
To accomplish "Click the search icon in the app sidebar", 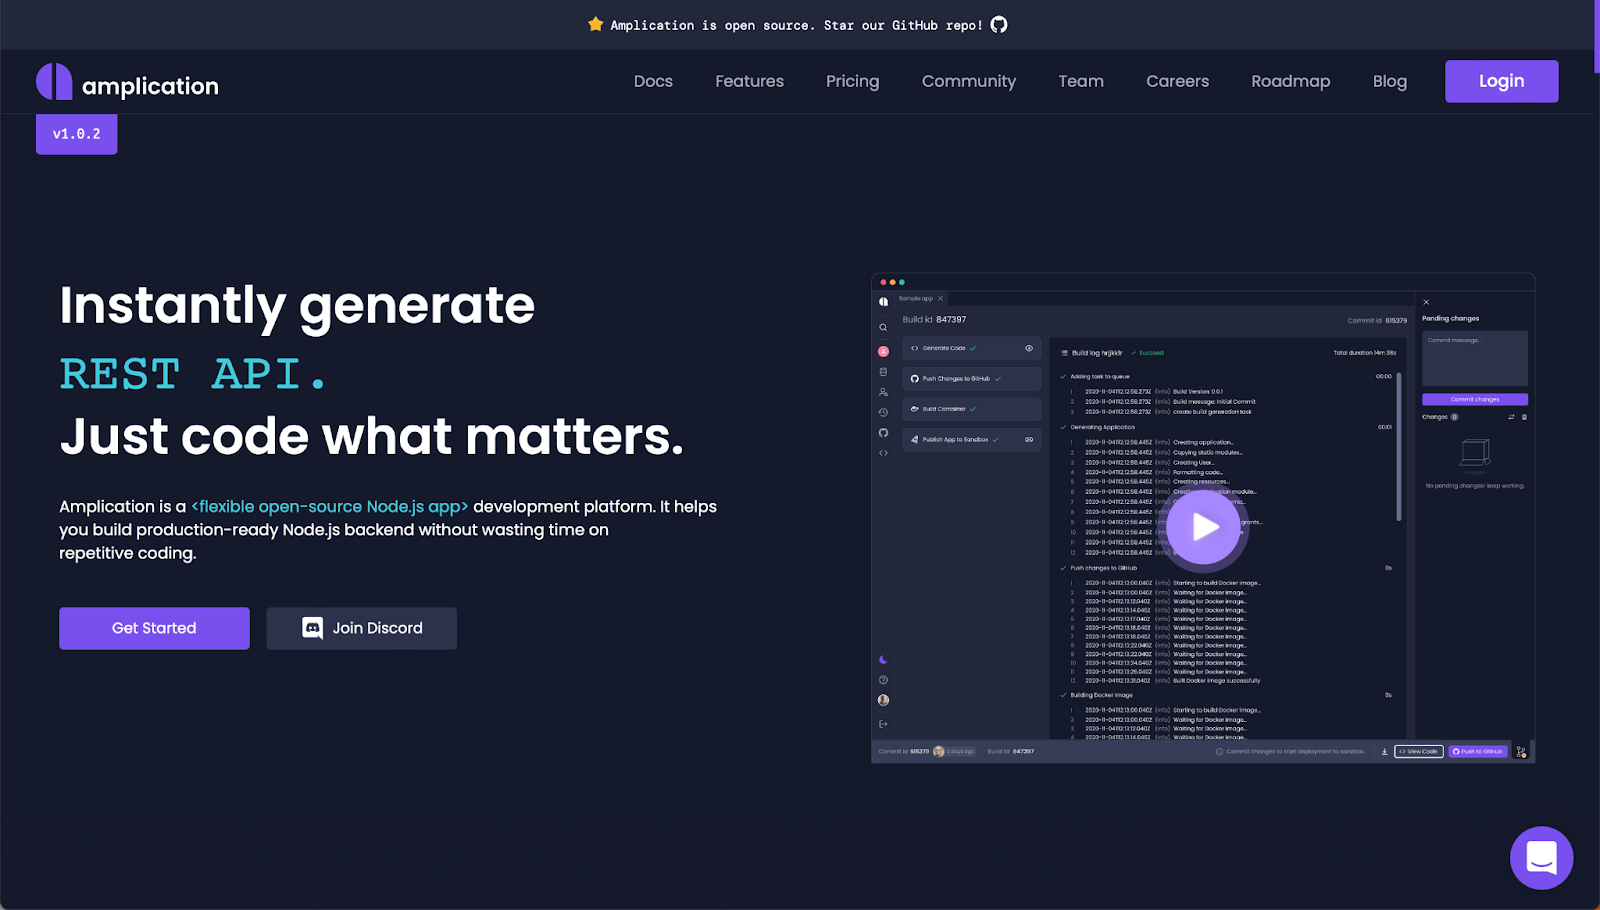I will click(x=883, y=328).
